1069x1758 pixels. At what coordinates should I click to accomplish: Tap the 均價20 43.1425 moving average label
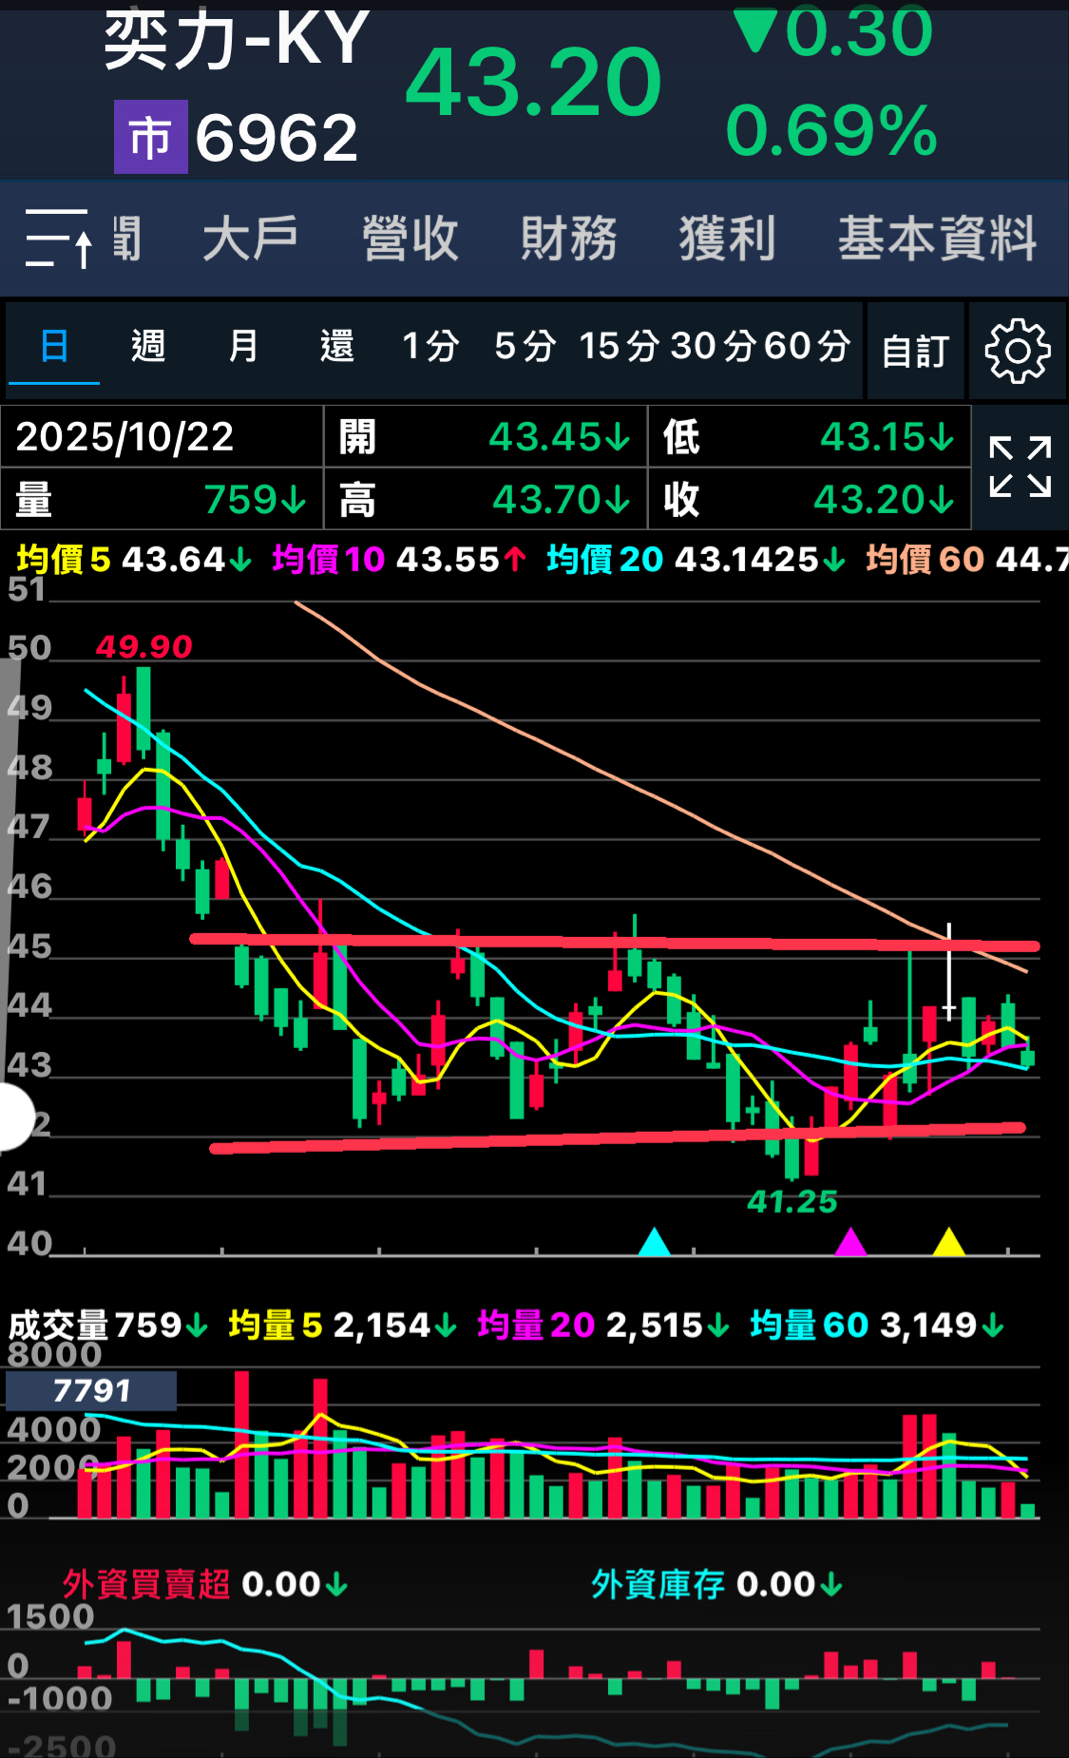coord(696,559)
